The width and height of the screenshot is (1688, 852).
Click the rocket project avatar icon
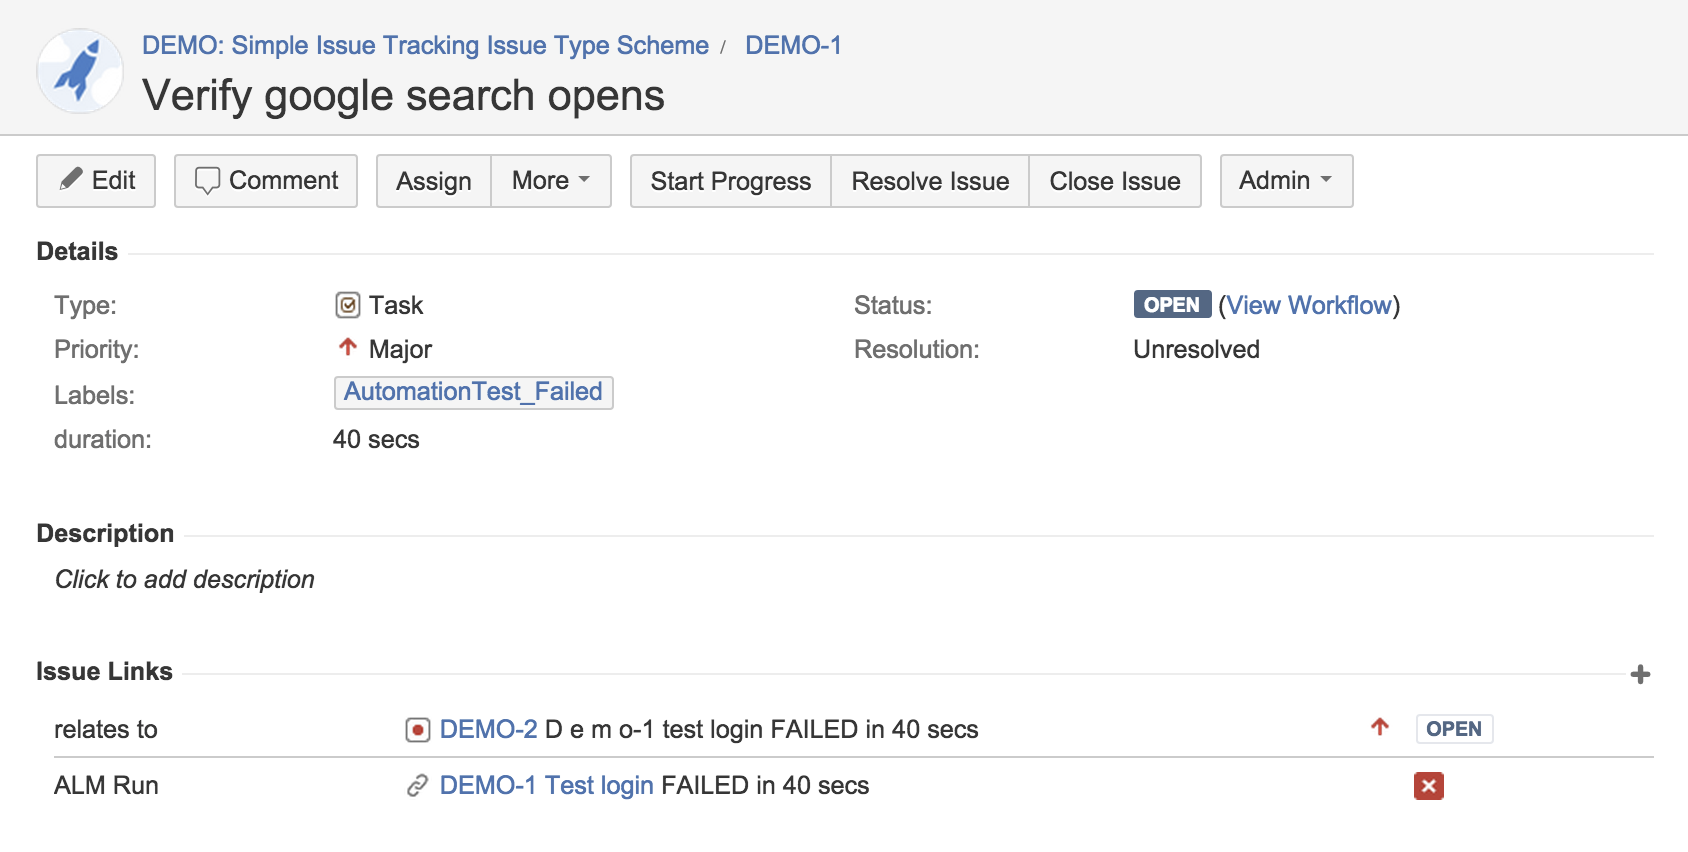pyautogui.click(x=80, y=71)
